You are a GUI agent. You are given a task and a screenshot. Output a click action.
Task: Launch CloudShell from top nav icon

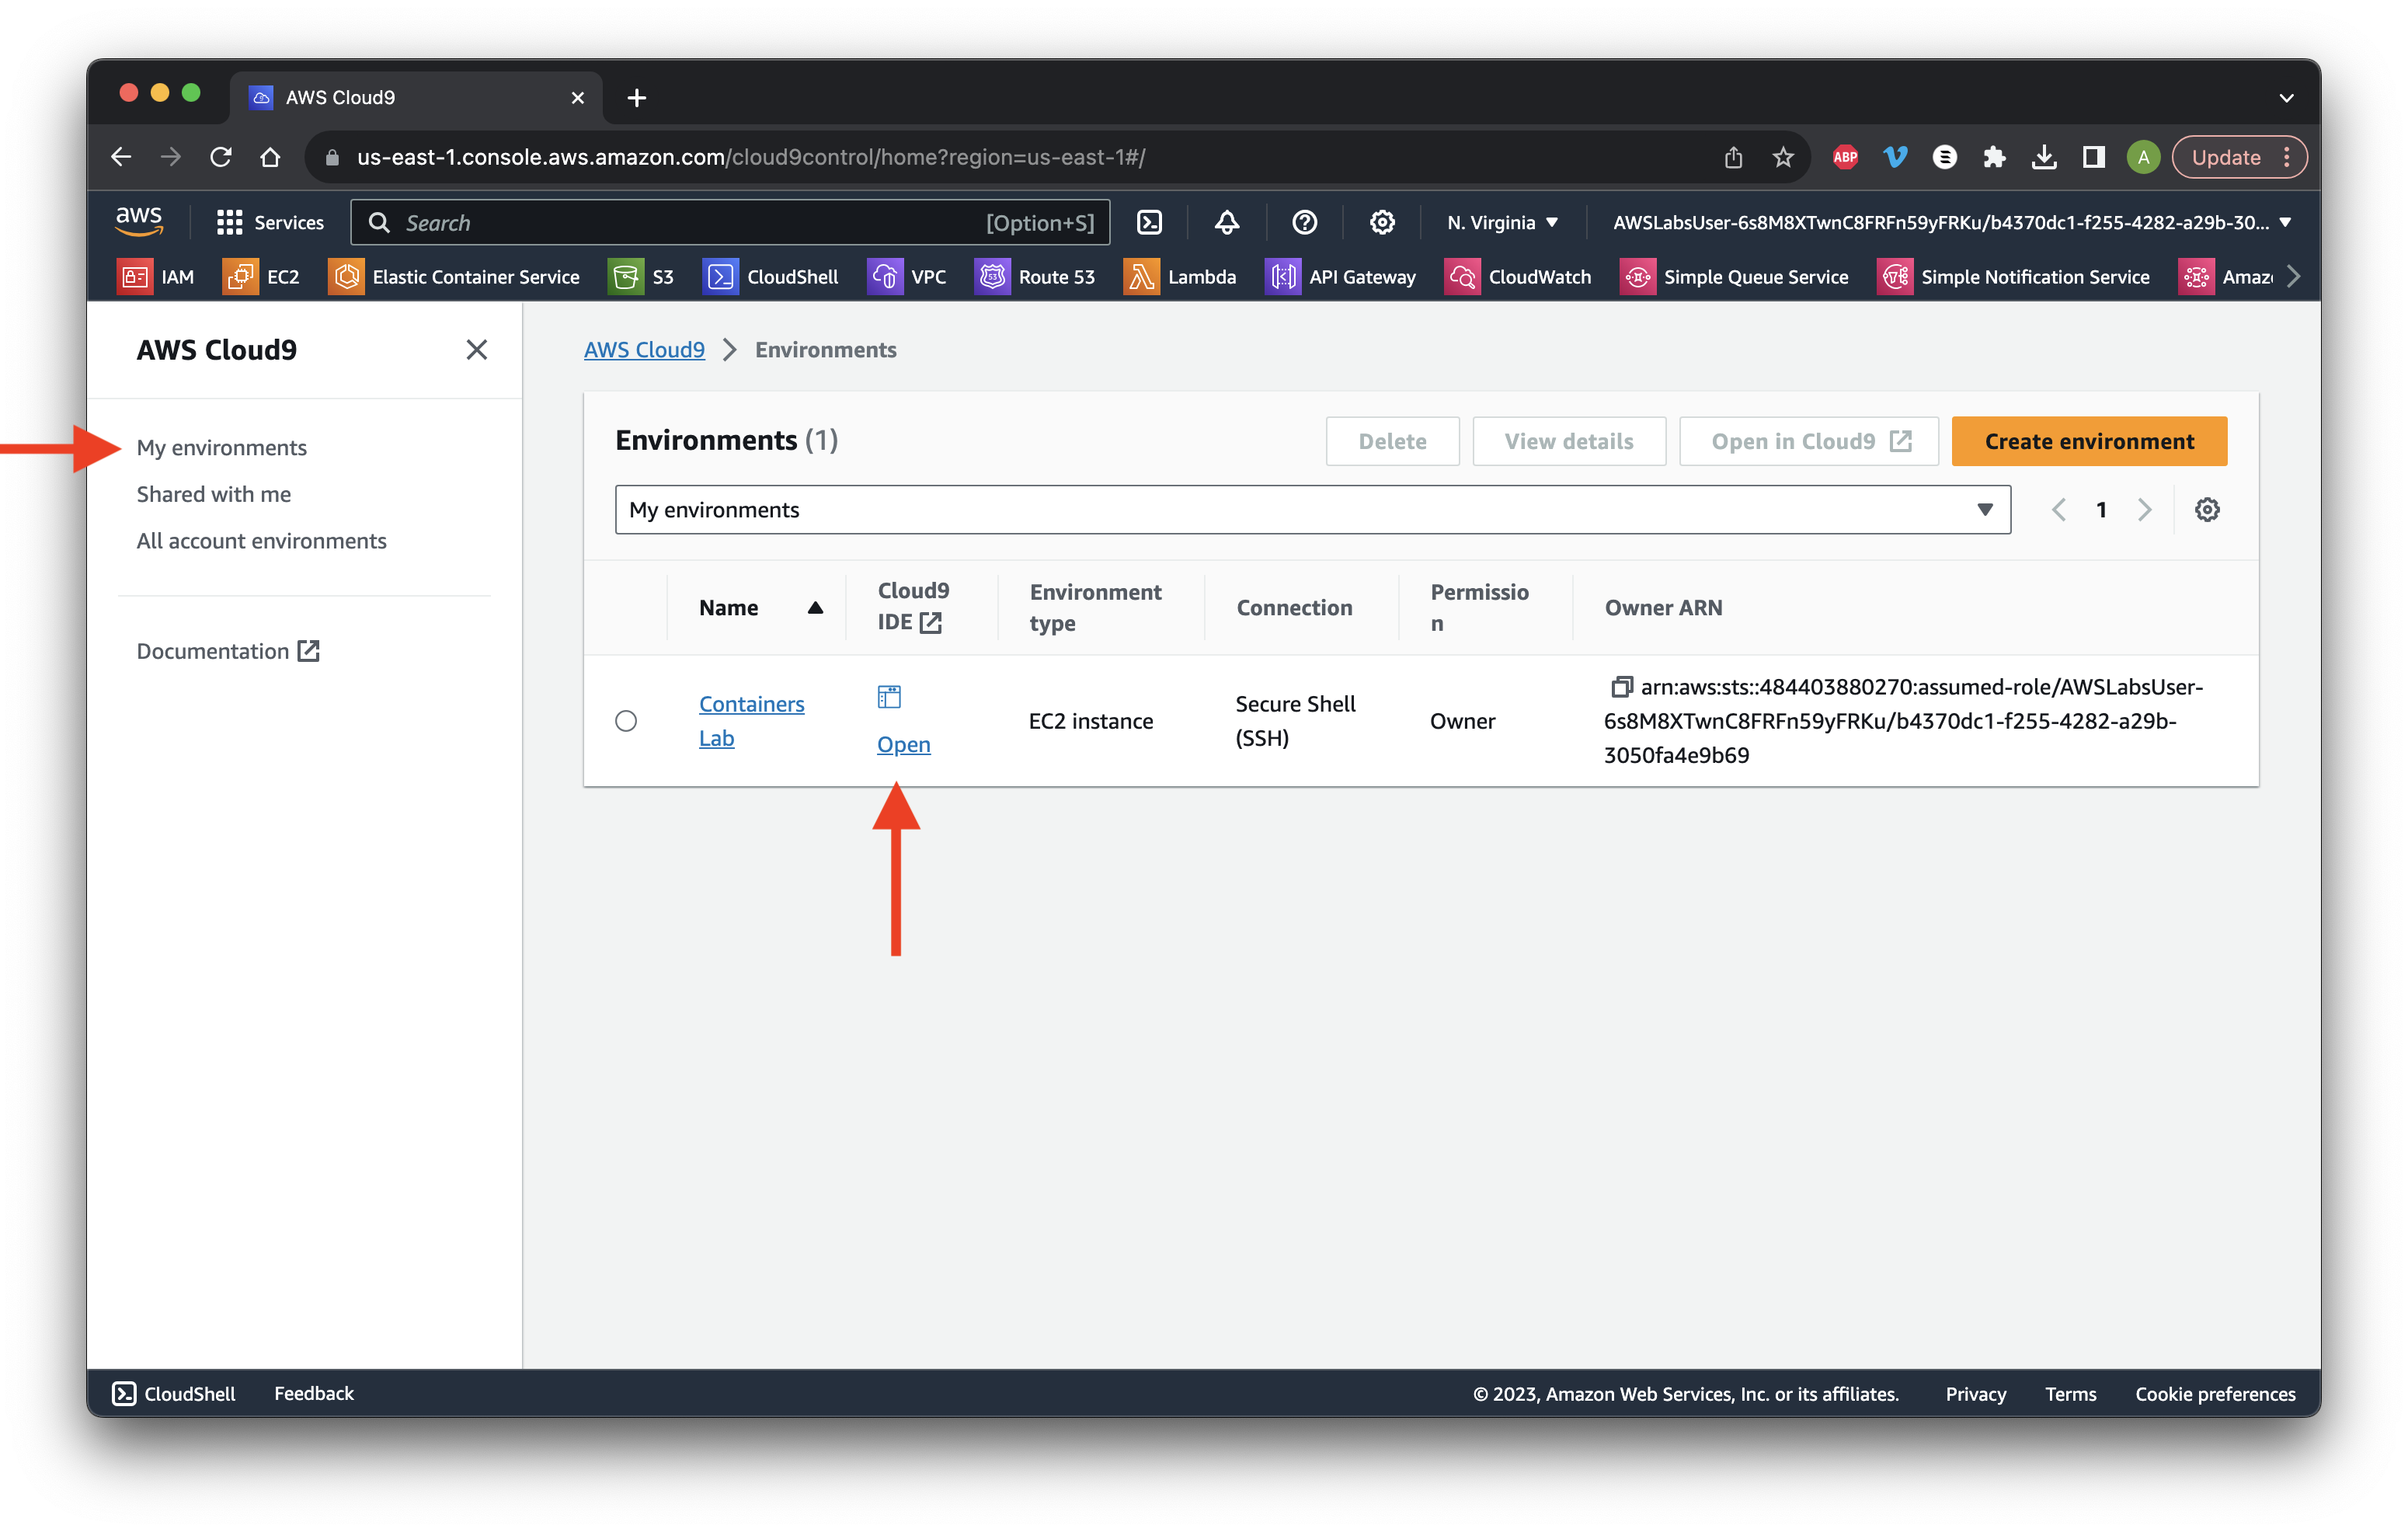point(1149,222)
